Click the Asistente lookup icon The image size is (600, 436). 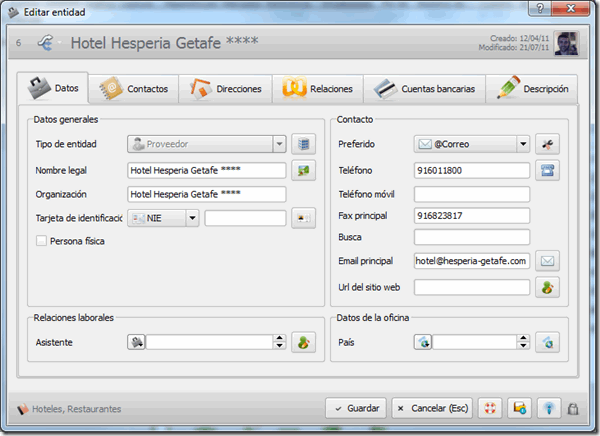coord(136,342)
